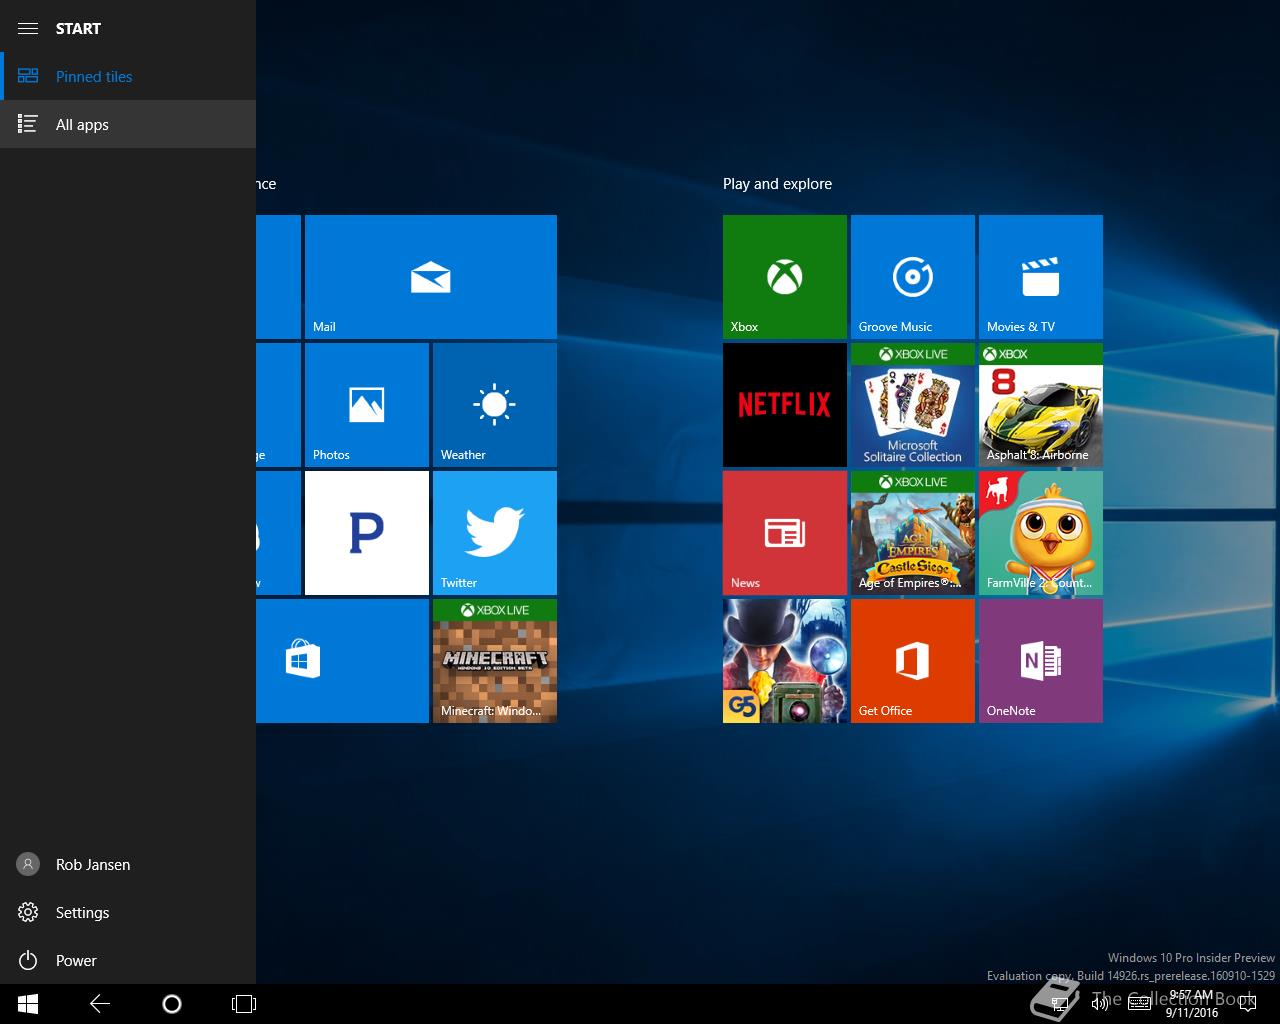This screenshot has height=1024, width=1280.
Task: Open the Xbox tile
Action: 785,277
